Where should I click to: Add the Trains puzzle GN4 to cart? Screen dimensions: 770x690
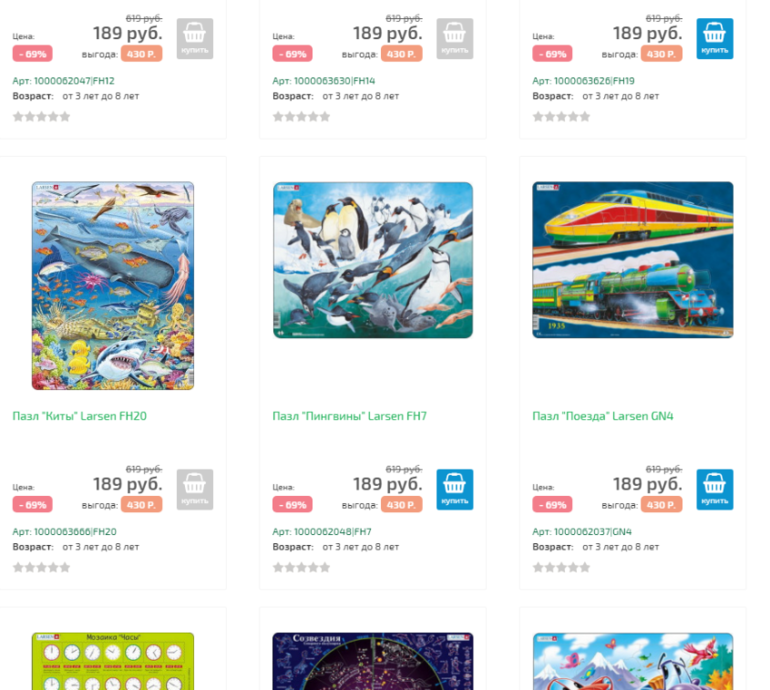(x=715, y=489)
